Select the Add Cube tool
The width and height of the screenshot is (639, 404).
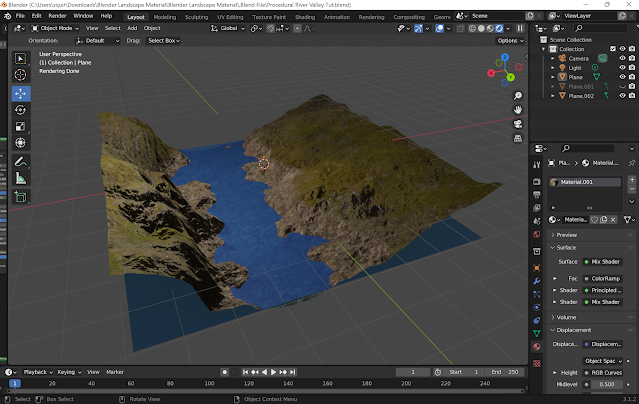click(20, 197)
